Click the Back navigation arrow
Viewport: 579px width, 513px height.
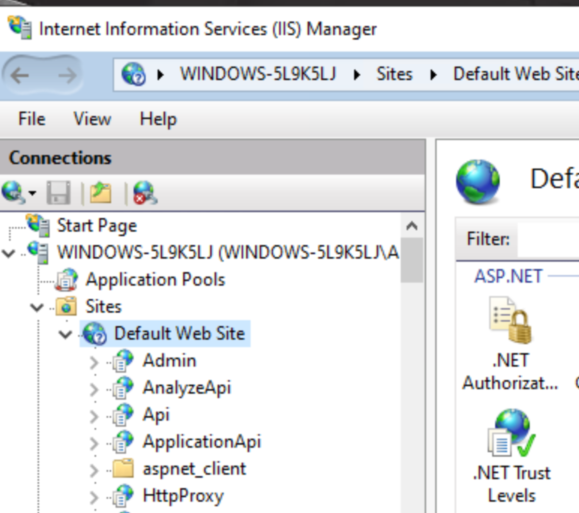20,76
